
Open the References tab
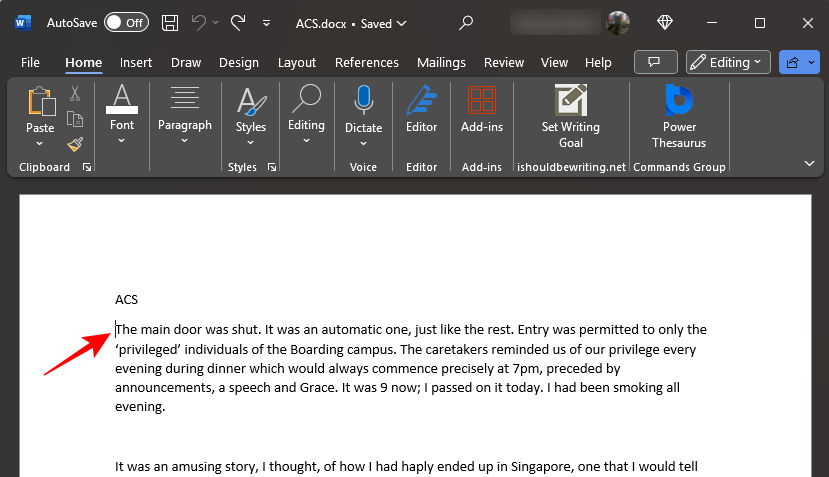coord(366,62)
